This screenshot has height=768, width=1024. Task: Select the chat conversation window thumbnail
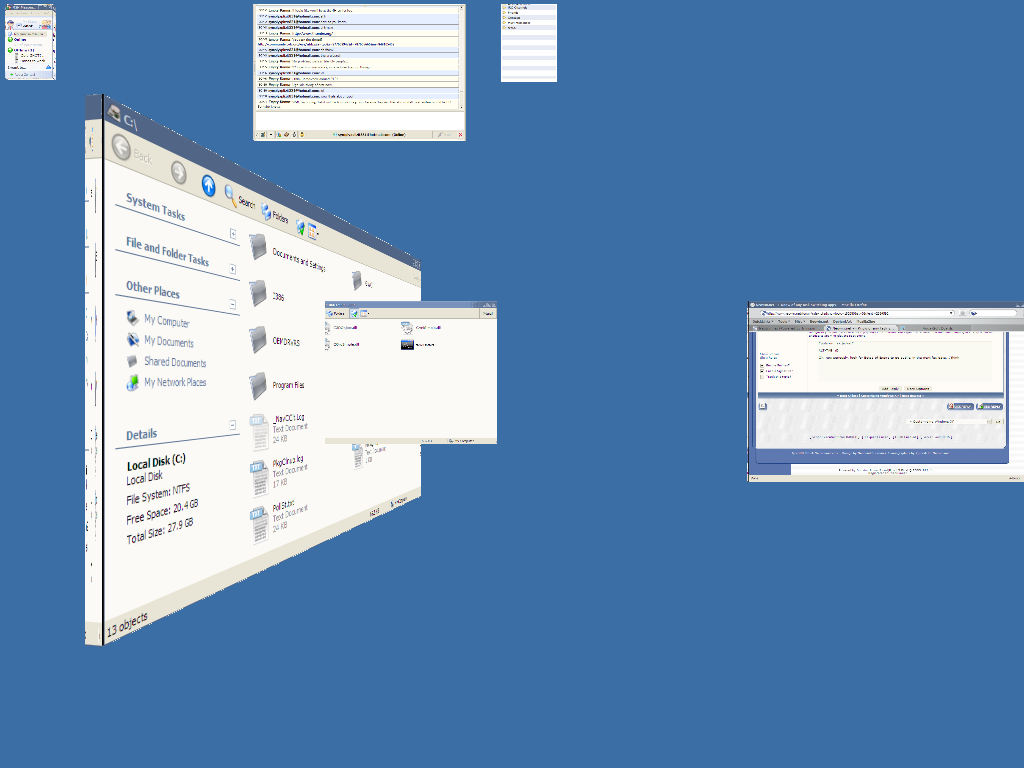click(359, 72)
